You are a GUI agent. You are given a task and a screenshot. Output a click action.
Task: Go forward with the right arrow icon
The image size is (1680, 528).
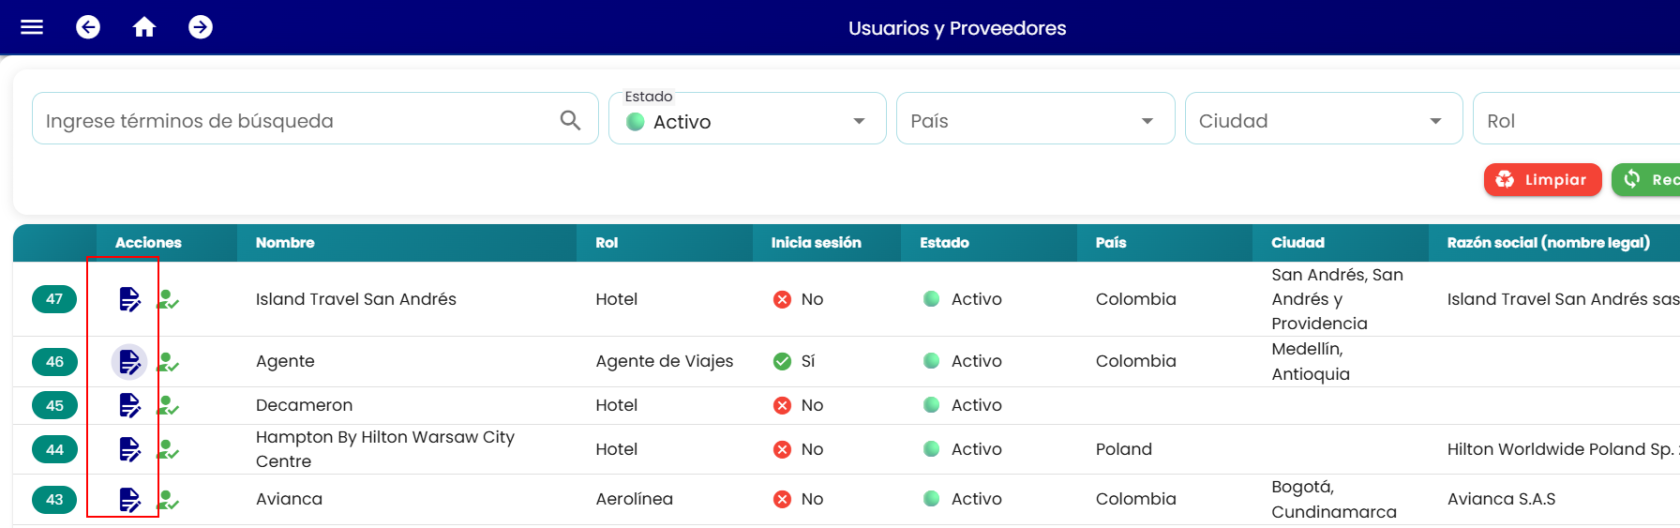point(200,27)
